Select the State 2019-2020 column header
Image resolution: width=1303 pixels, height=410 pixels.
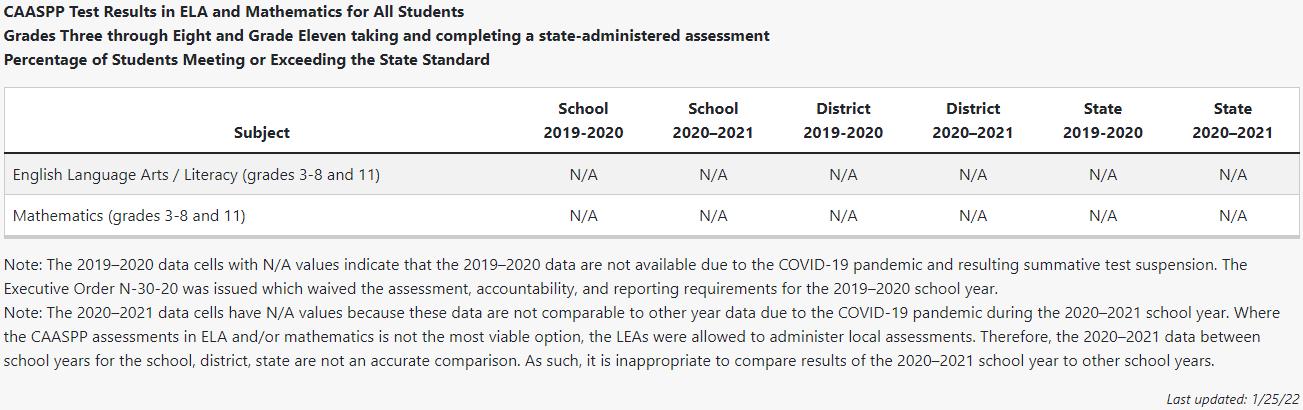pos(1103,120)
